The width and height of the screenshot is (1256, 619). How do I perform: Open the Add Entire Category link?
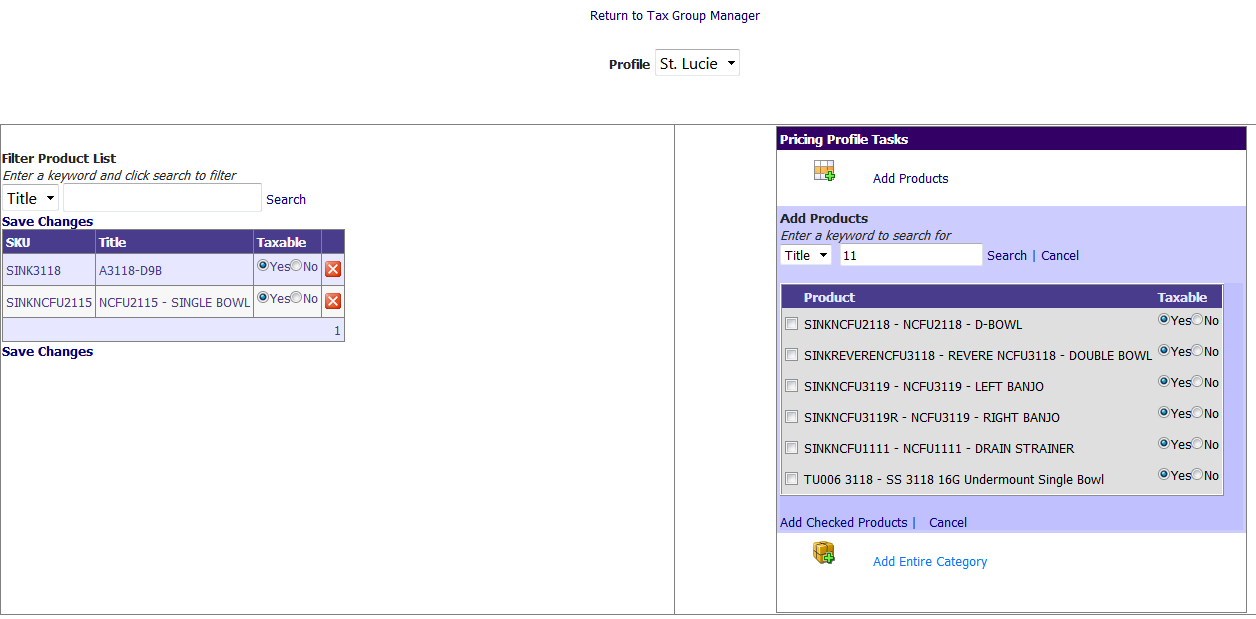[929, 561]
